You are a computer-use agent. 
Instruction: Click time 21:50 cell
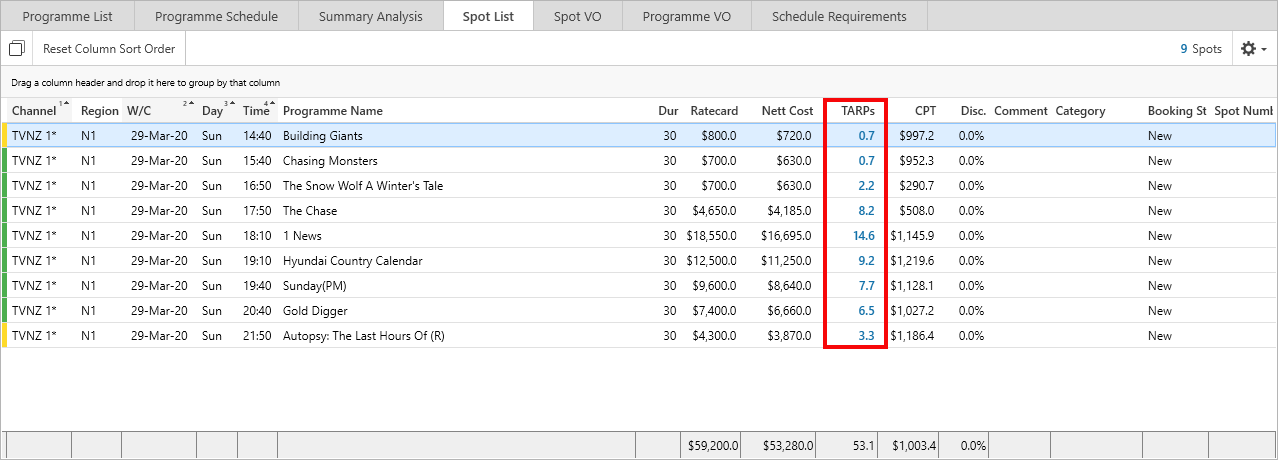257,336
